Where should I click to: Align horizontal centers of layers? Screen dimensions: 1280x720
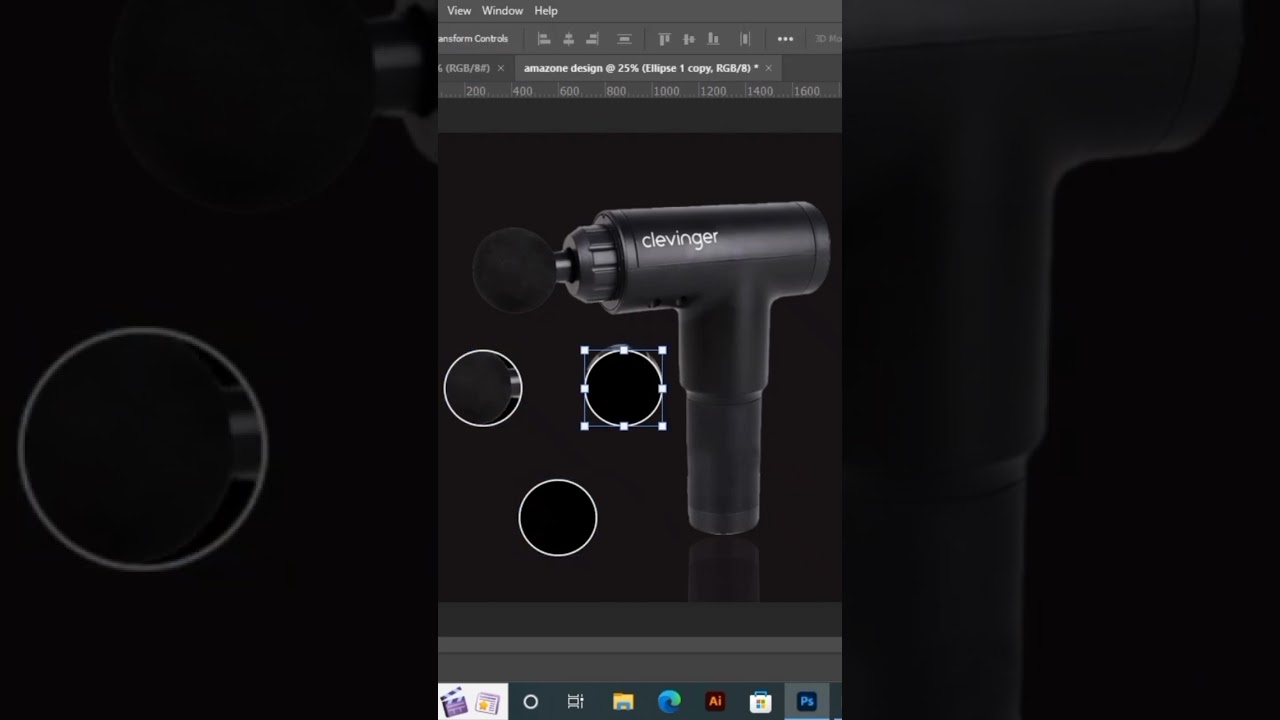click(x=568, y=39)
